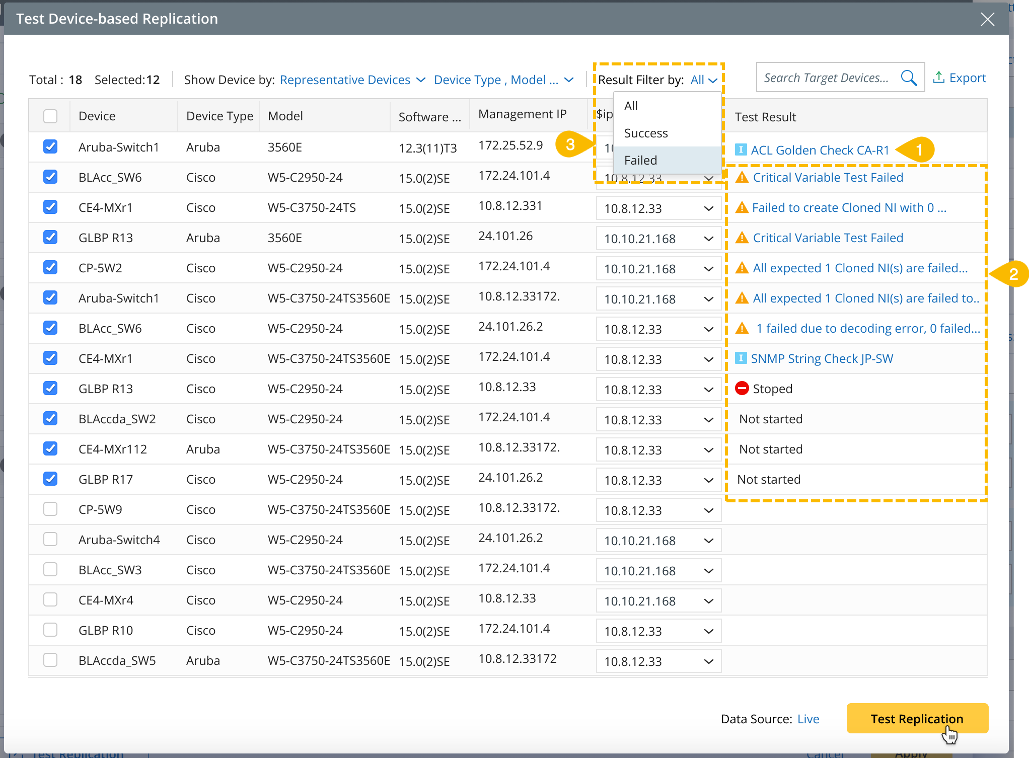Click info icon beside SNMP String Check JP-SW
Image resolution: width=1030 pixels, height=758 pixels.
(741, 359)
